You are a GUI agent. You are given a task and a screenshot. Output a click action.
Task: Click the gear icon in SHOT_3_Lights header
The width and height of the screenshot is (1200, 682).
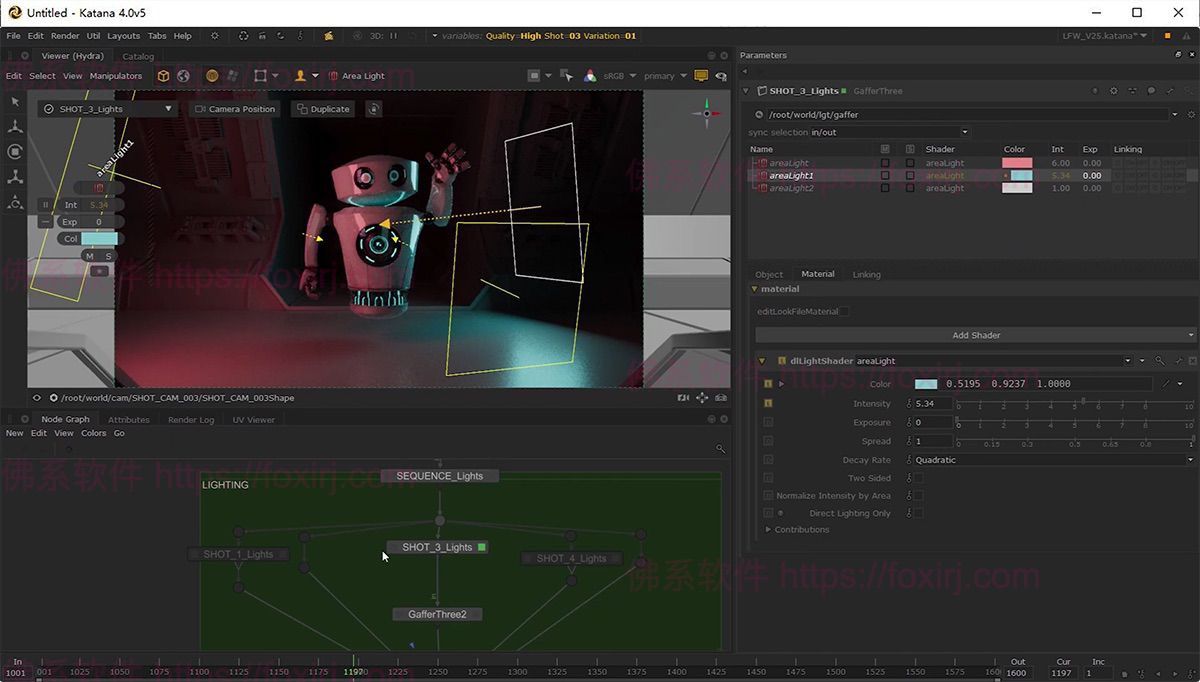pos(1114,91)
